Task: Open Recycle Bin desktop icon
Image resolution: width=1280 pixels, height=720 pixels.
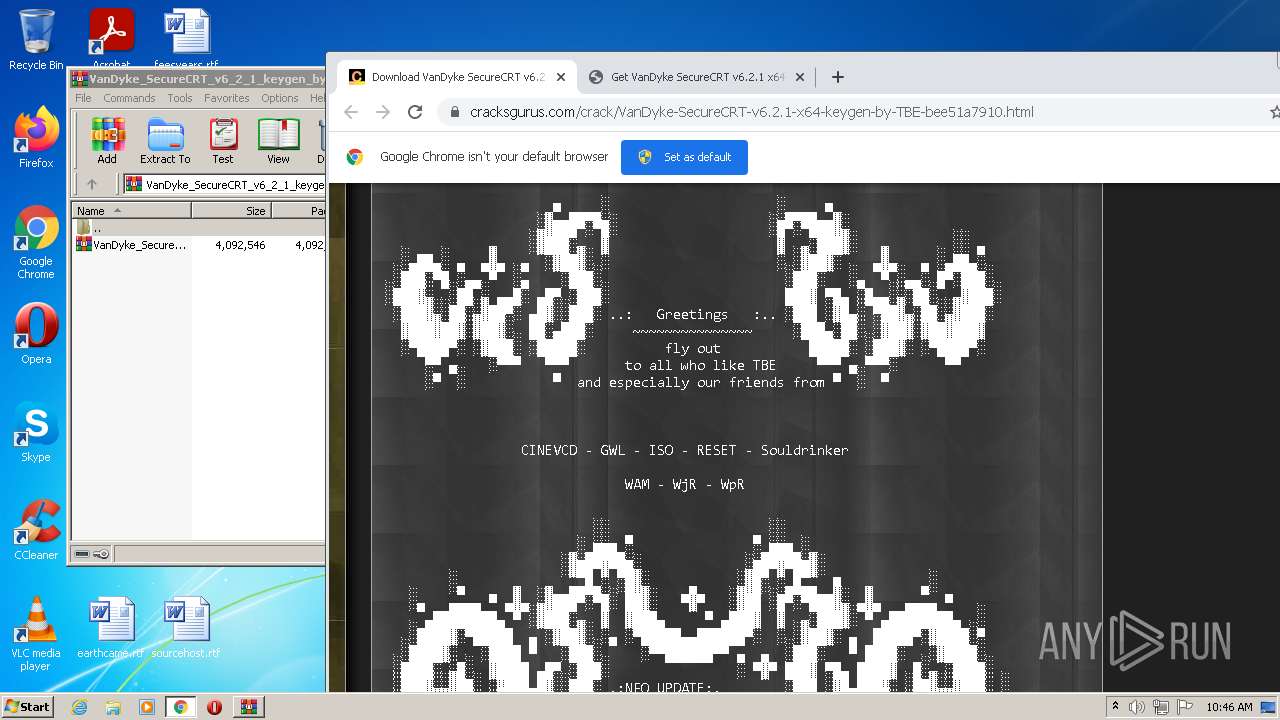Action: 36,40
